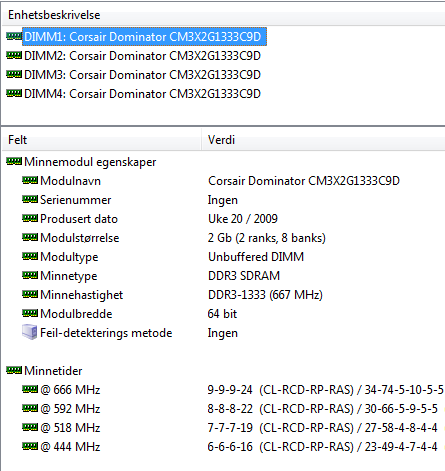This screenshot has width=445, height=471.
Task: Select the @ 444 MHz timing label
Action: coord(70,447)
